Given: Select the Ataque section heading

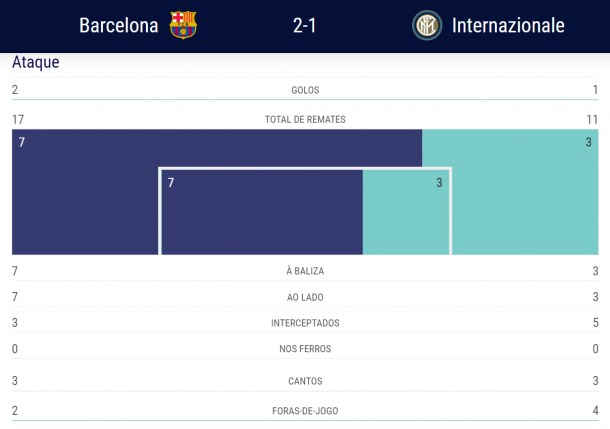Looking at the screenshot, I should 36,62.
